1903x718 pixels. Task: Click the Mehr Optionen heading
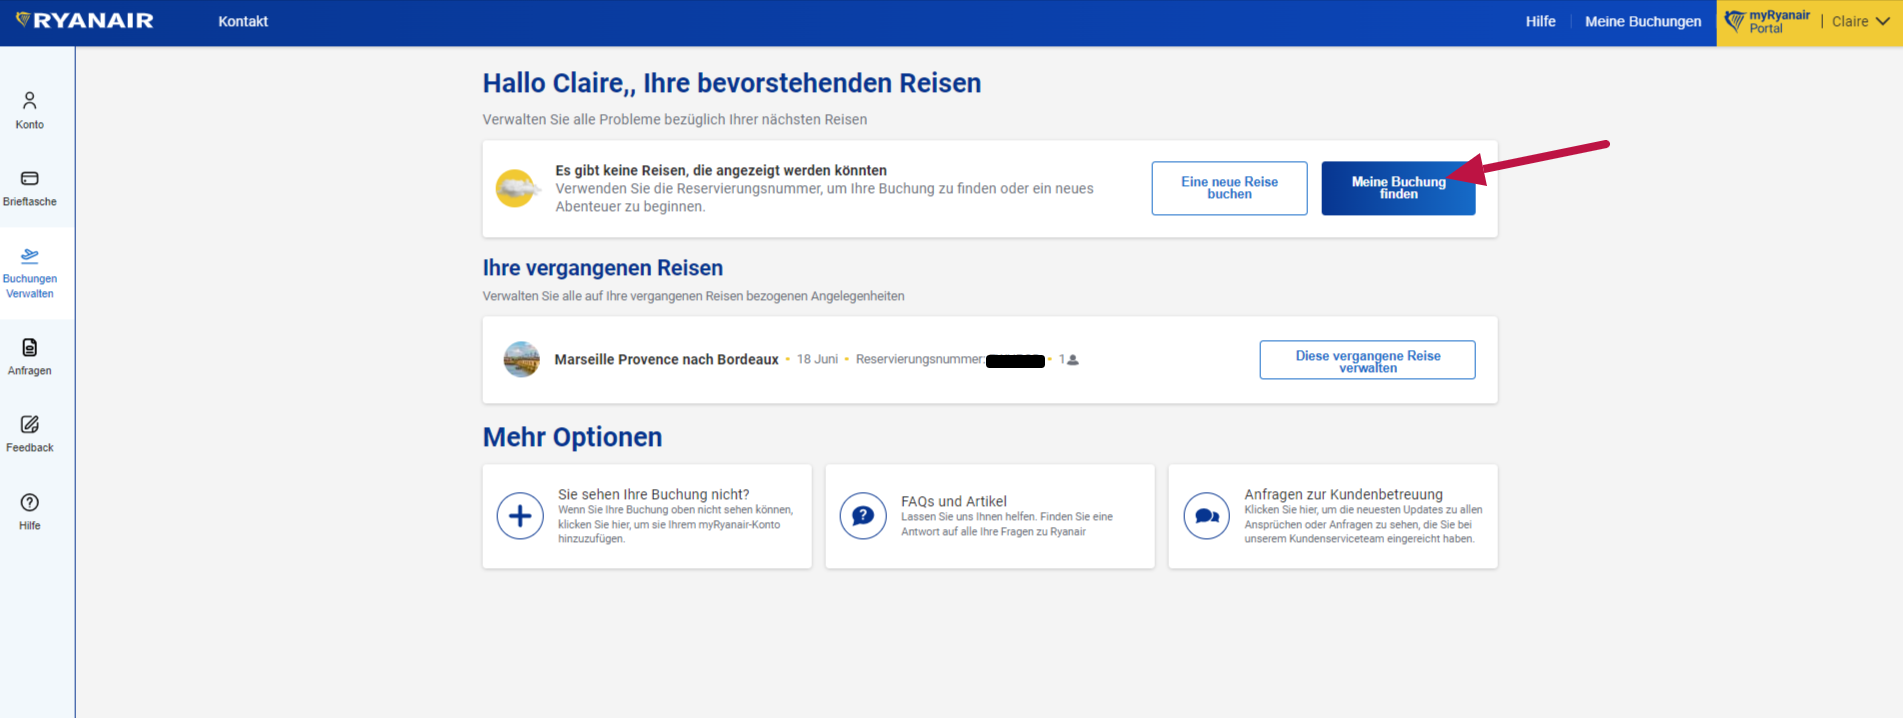tap(572, 437)
